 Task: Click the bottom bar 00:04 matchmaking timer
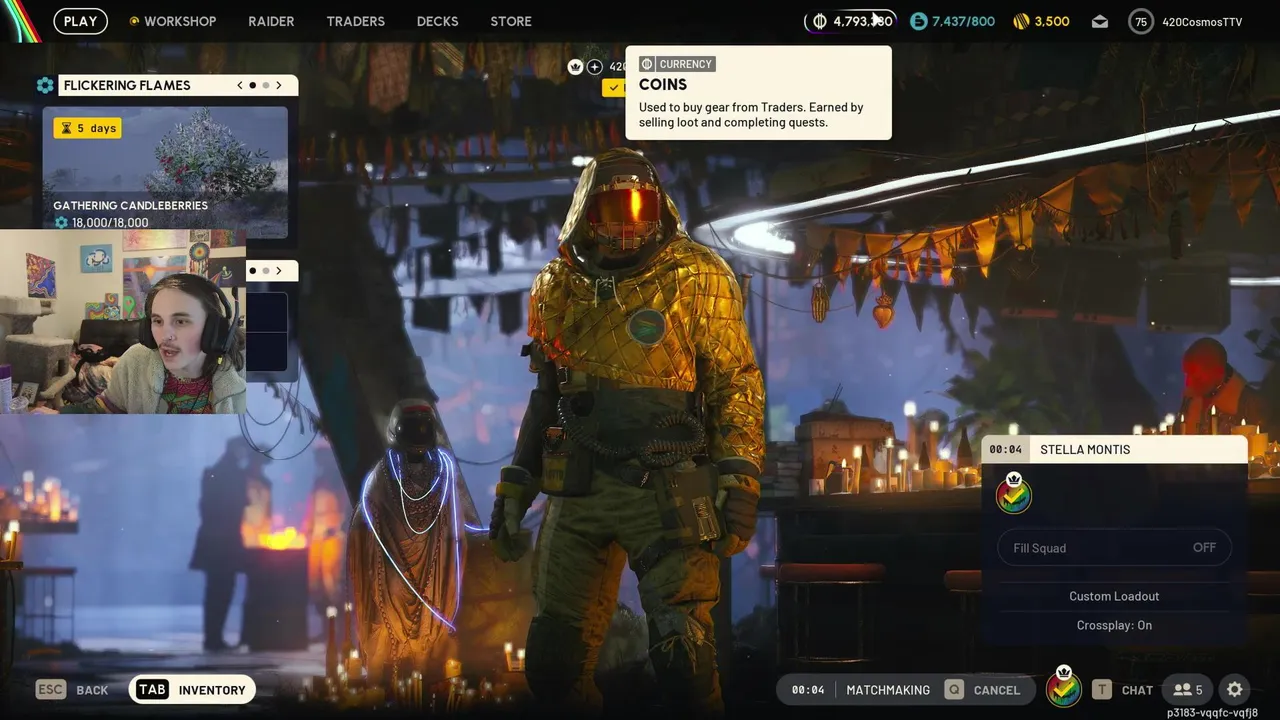[x=808, y=690]
